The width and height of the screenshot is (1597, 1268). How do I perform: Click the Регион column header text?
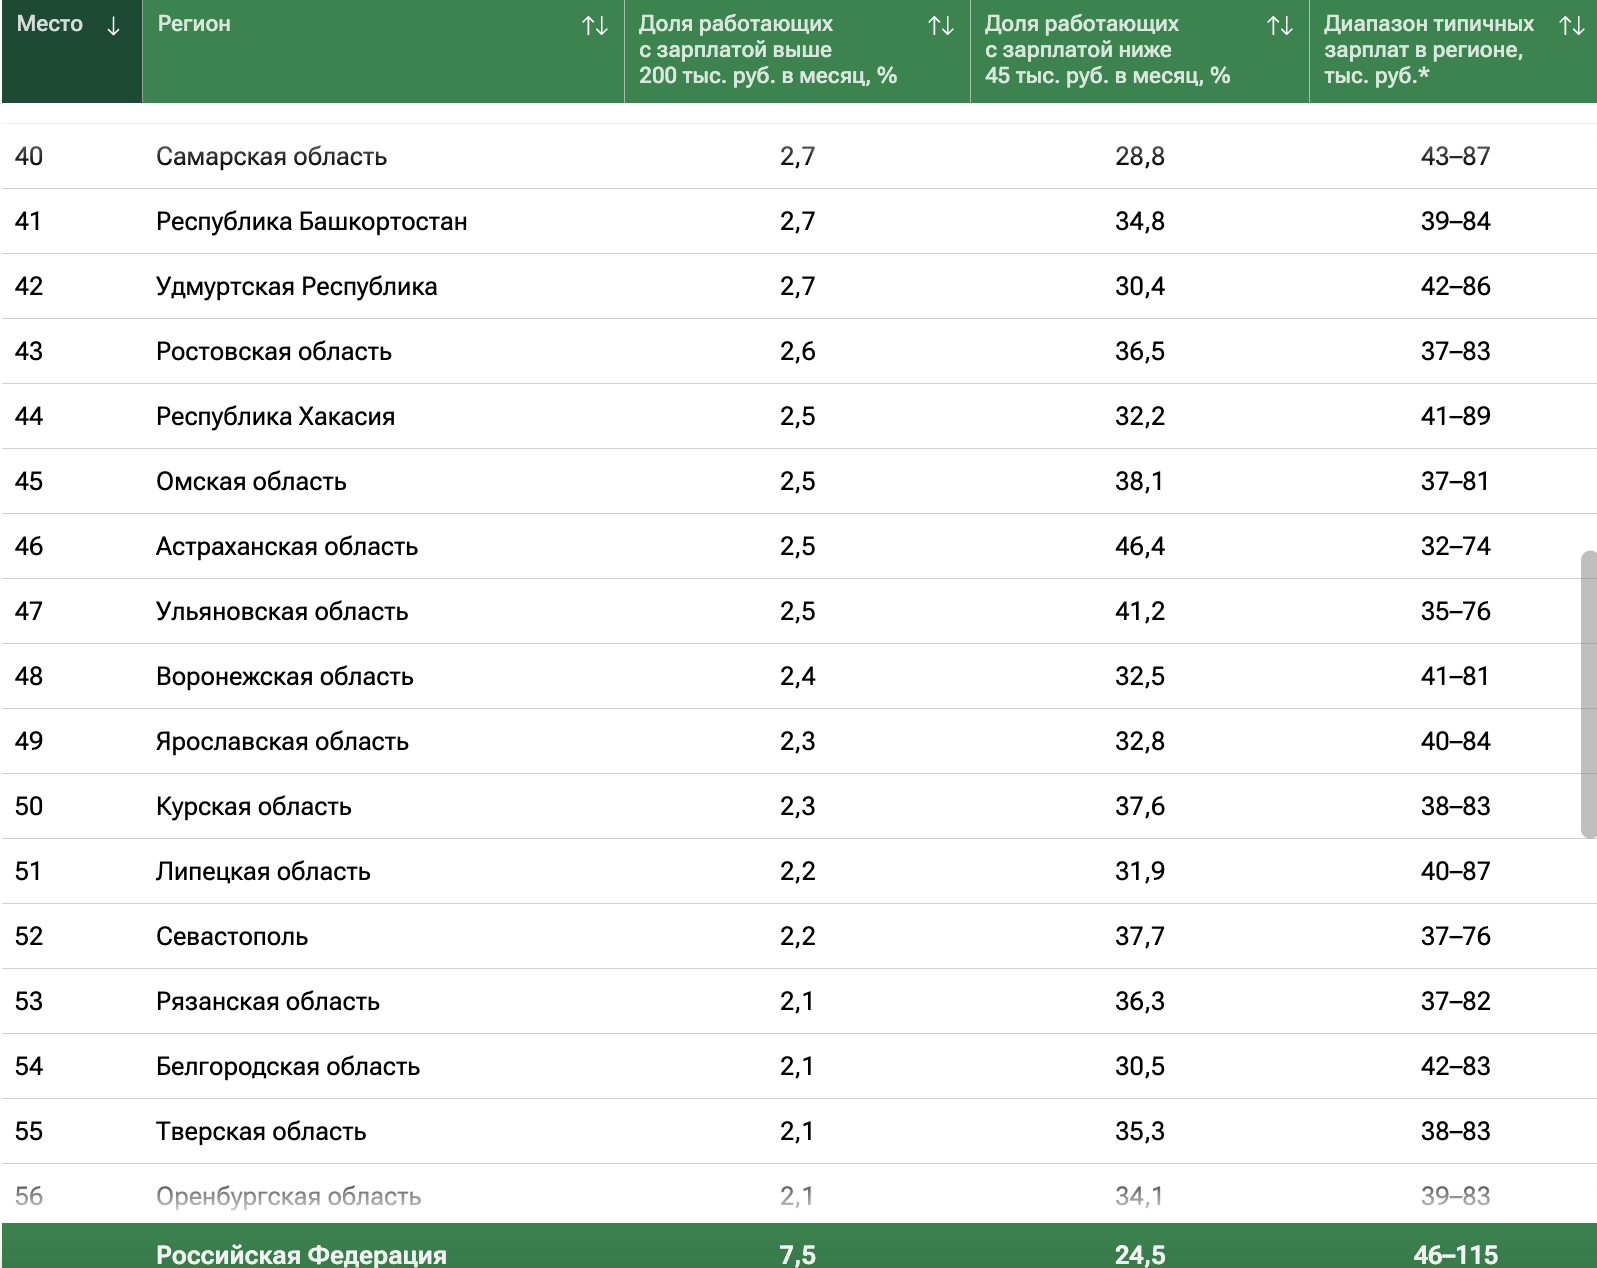click(x=194, y=24)
